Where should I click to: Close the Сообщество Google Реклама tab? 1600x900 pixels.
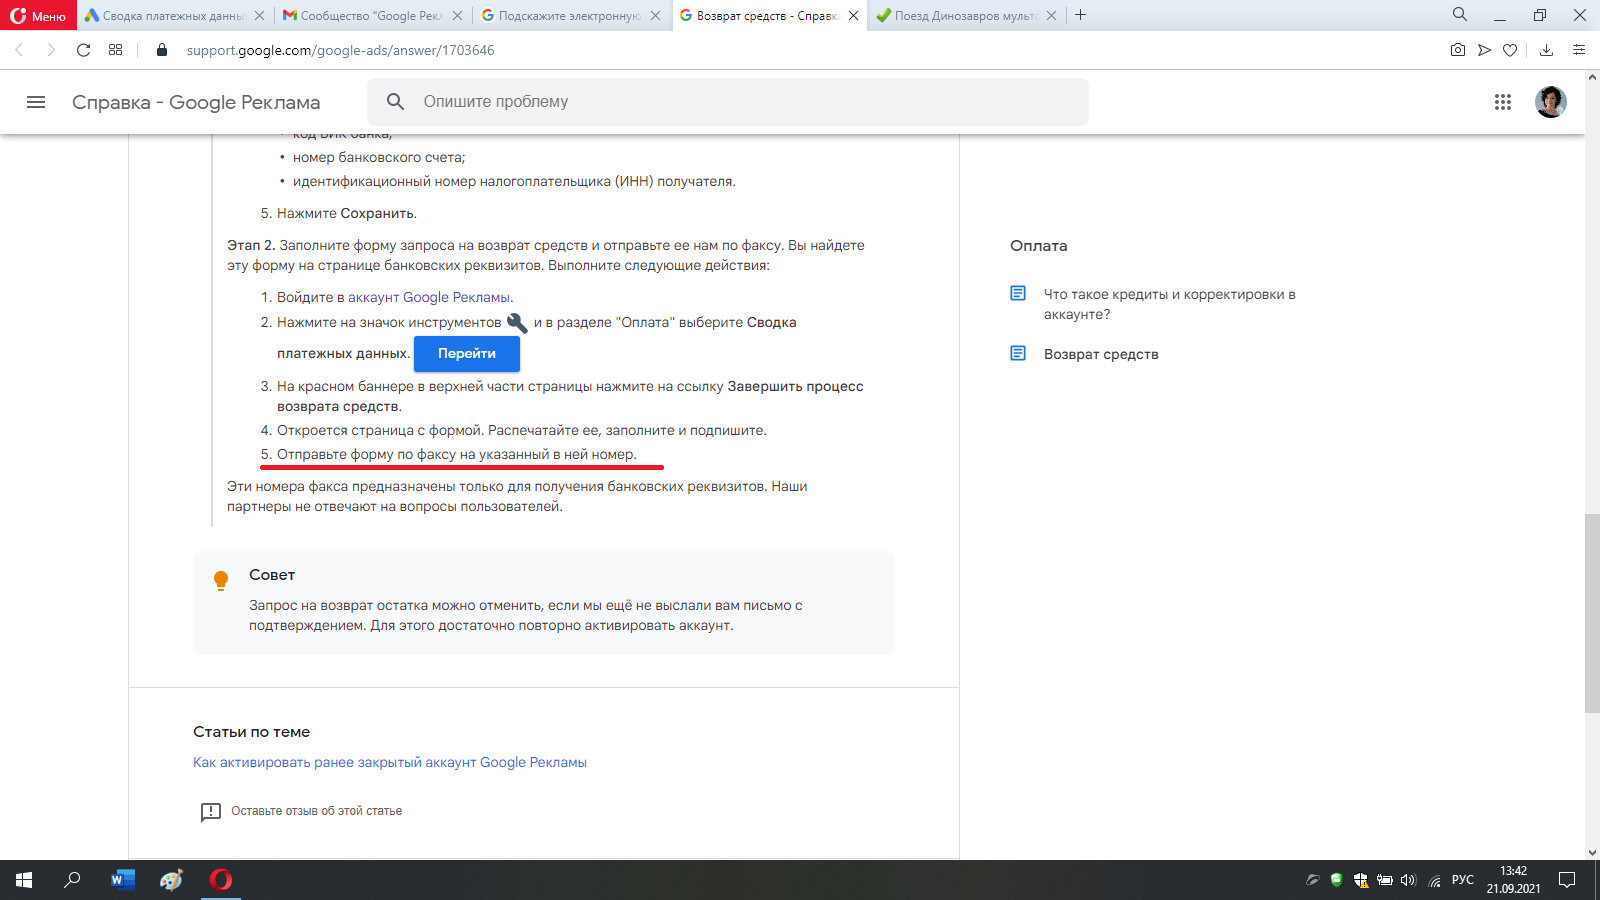coord(457,16)
